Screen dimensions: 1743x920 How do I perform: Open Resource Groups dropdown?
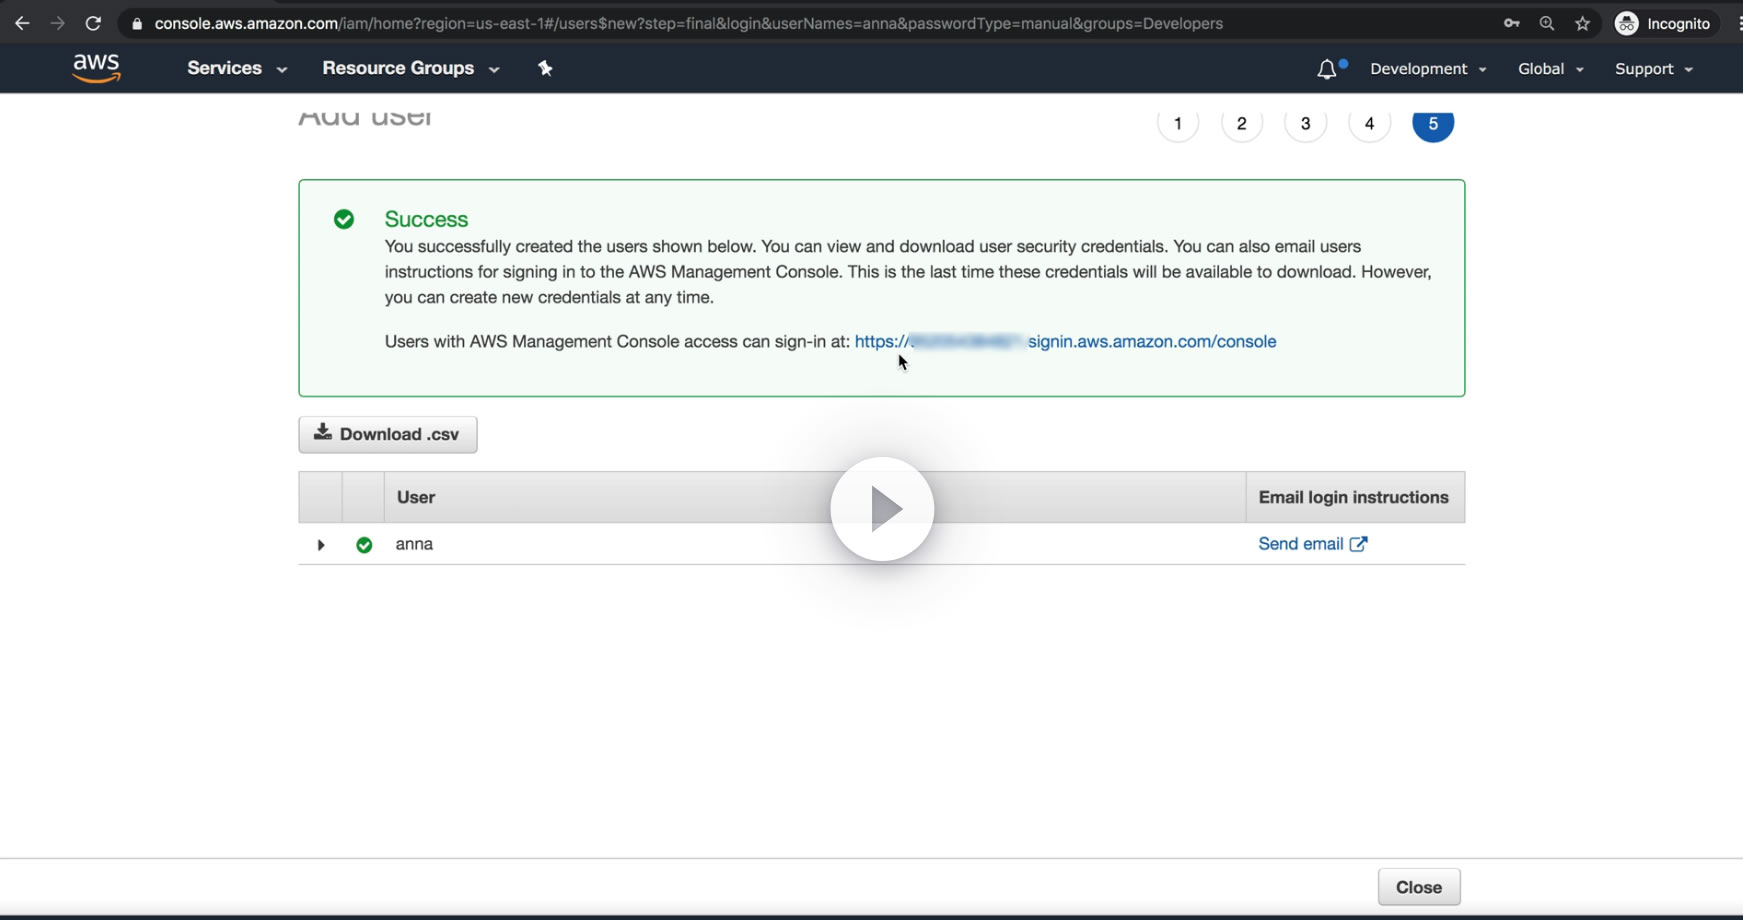click(410, 68)
